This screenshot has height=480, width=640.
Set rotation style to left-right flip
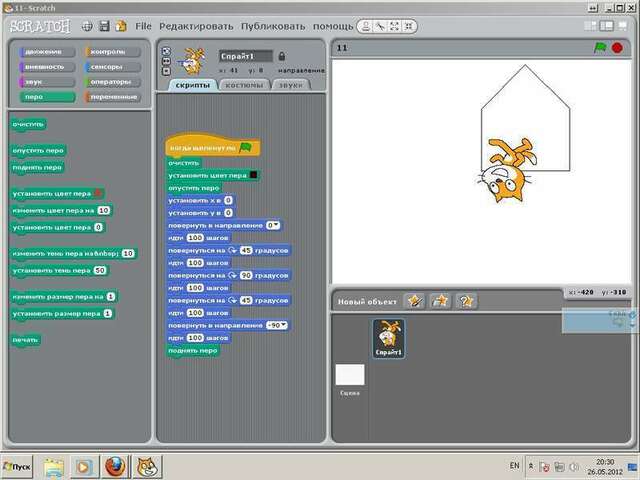(x=166, y=61)
